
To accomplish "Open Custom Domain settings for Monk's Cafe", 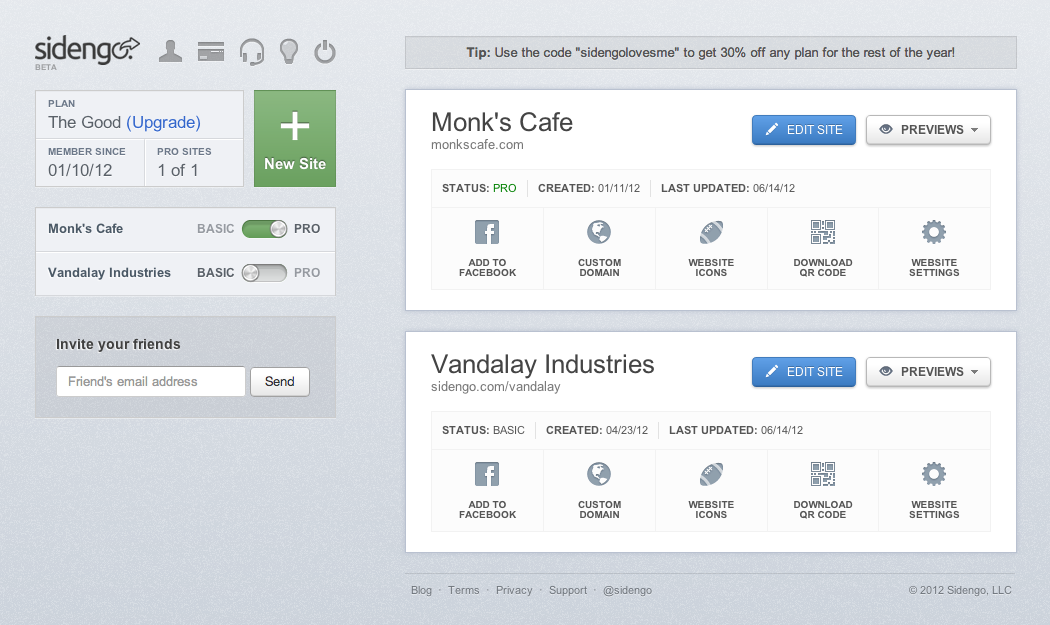I will pyautogui.click(x=599, y=248).
